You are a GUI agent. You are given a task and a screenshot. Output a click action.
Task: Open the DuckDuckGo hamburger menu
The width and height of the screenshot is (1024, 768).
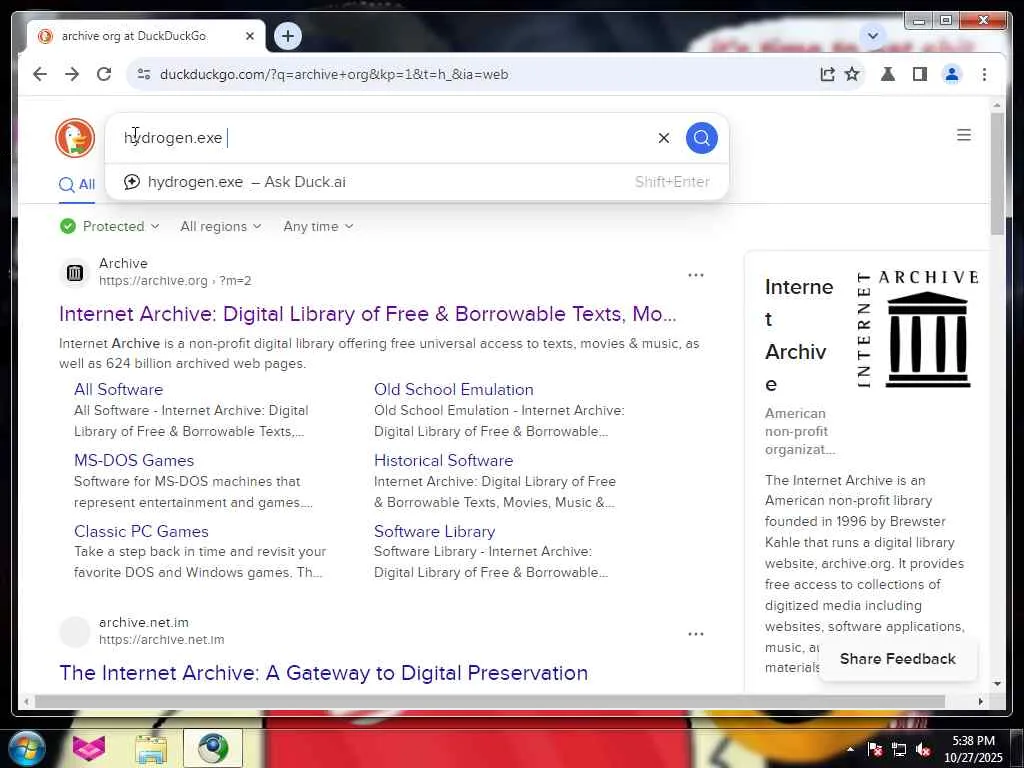[x=963, y=135]
